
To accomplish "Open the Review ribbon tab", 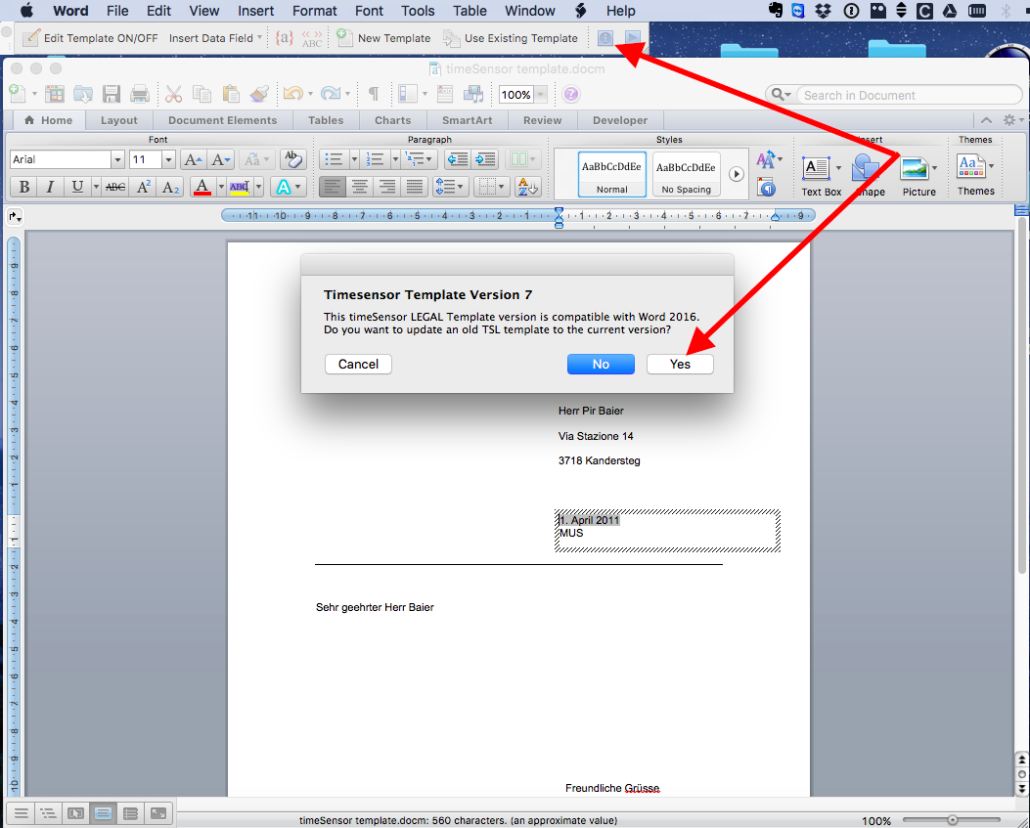I will pyautogui.click(x=542, y=120).
